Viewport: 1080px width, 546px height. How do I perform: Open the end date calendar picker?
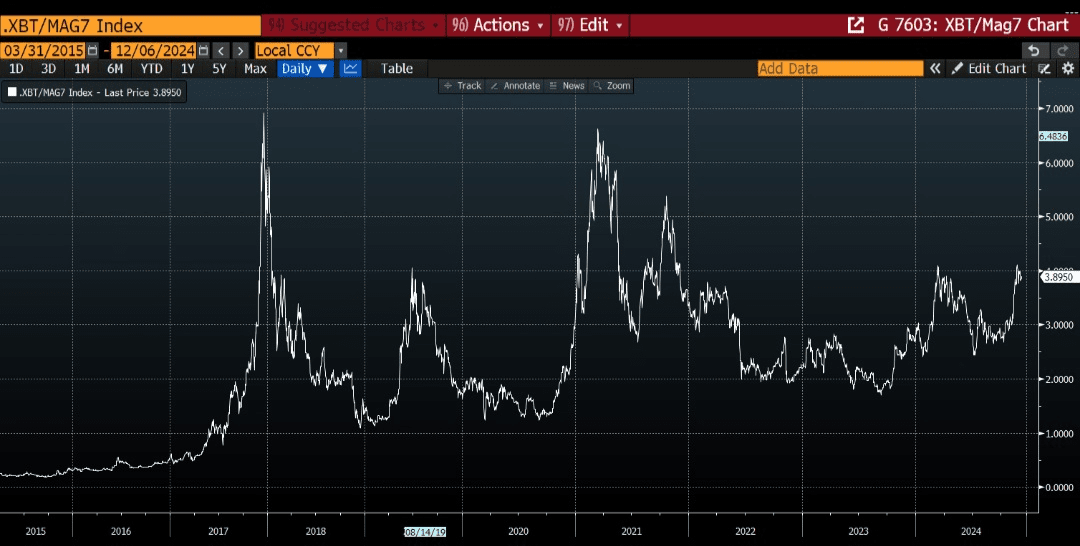203,51
